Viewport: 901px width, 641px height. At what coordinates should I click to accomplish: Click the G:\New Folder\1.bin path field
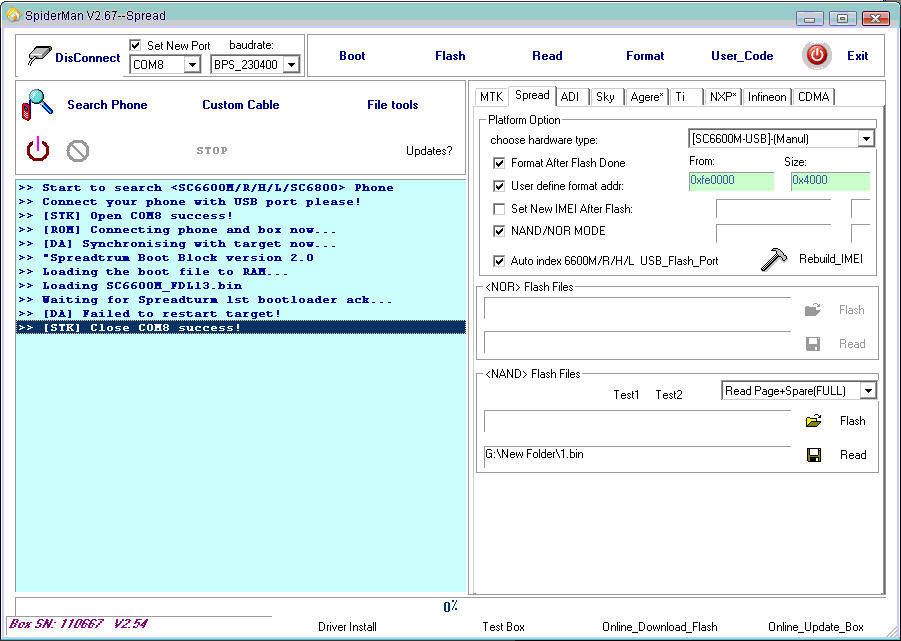[637, 455]
